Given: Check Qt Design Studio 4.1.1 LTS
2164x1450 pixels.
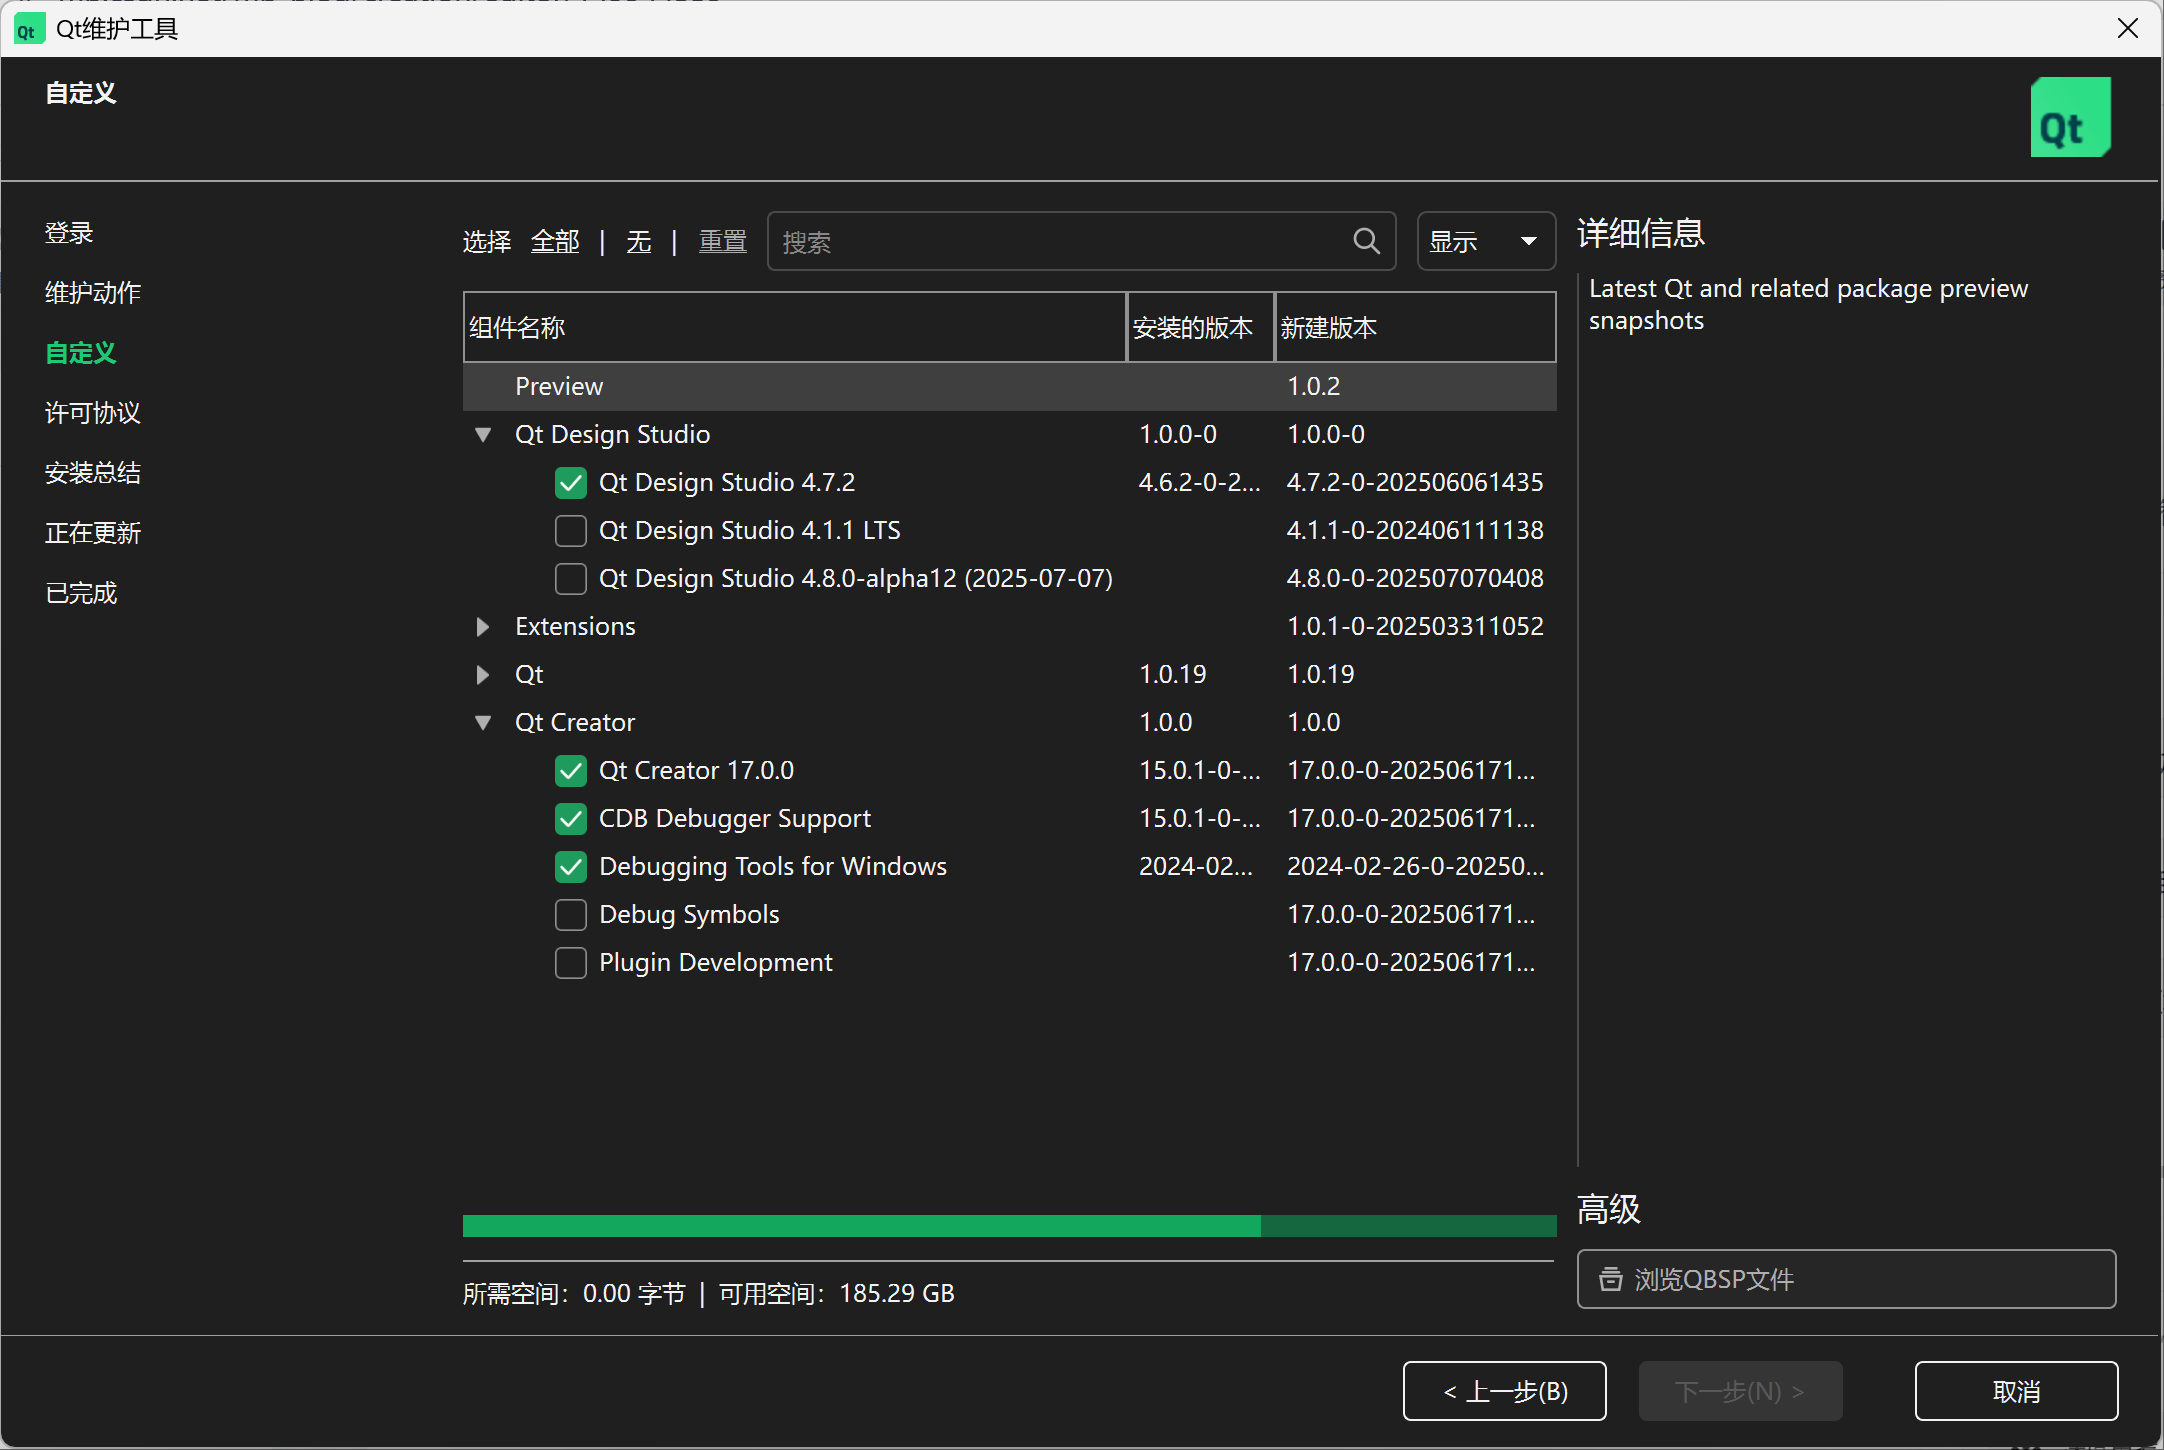Looking at the screenshot, I should pyautogui.click(x=570, y=531).
